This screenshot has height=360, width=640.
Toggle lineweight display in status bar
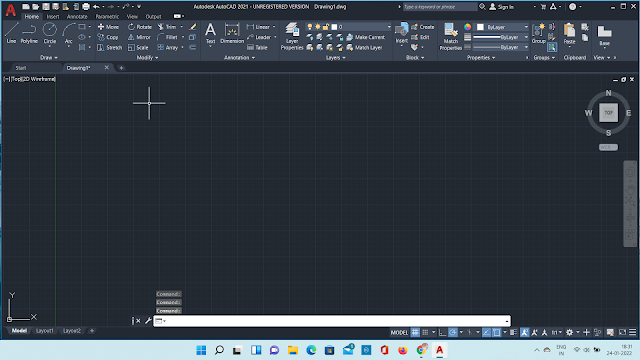coord(513,332)
